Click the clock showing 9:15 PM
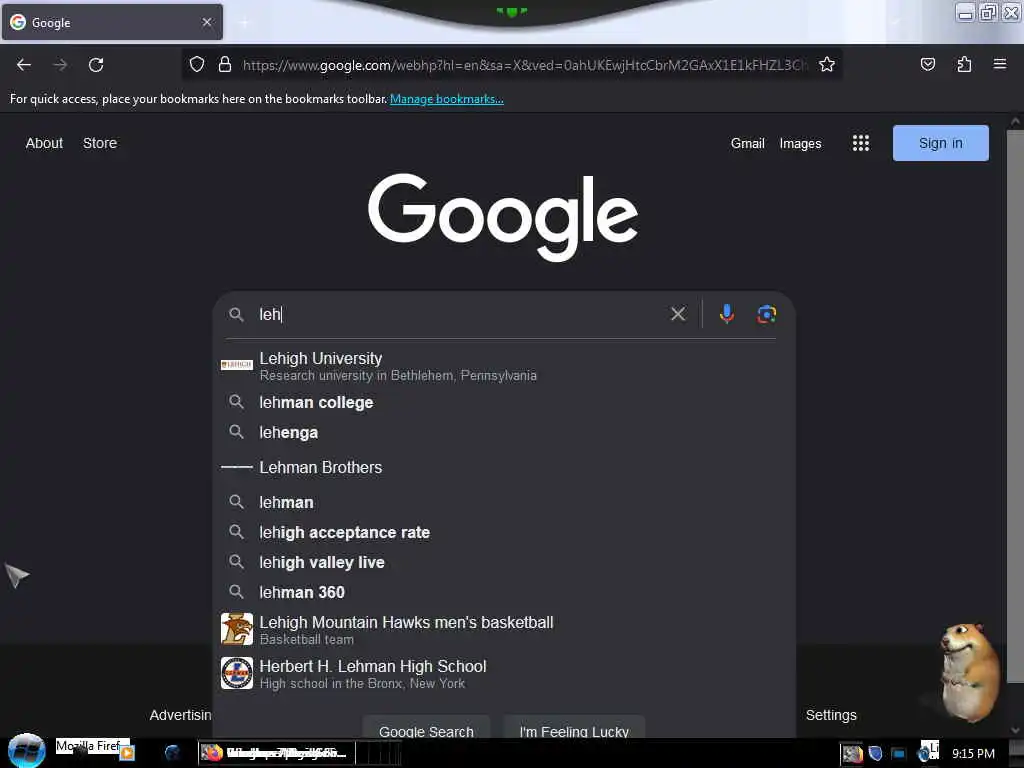The image size is (1024, 768). [973, 754]
